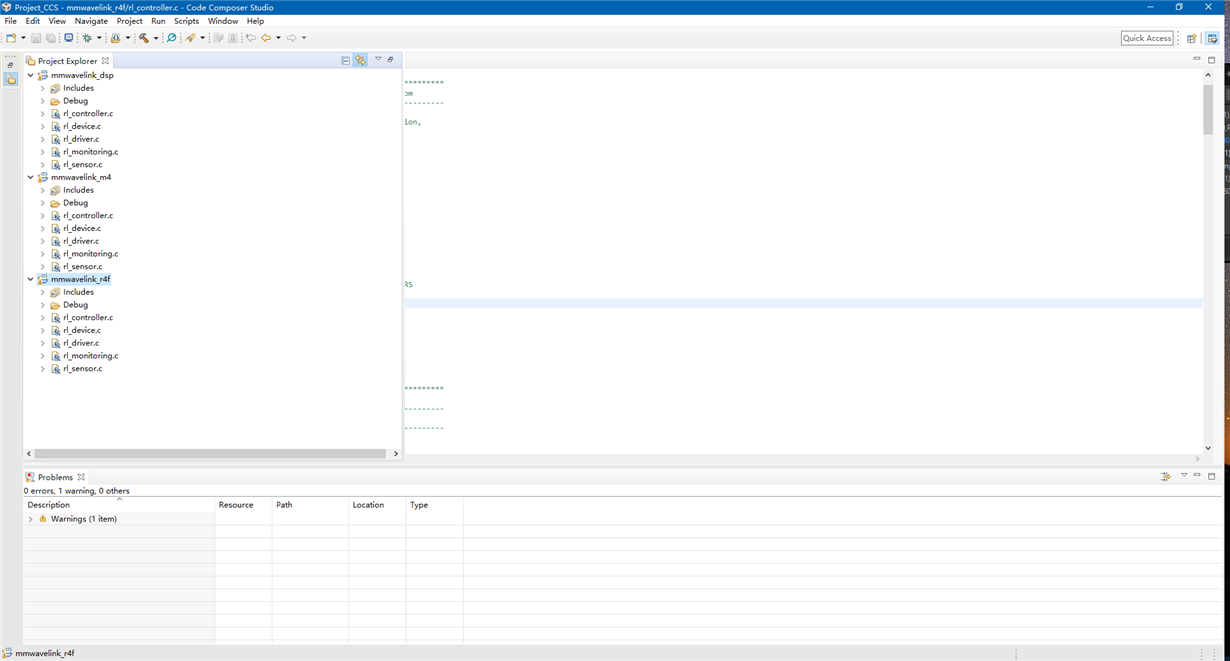1230x661 pixels.
Task: Click the Project Explorer horizontal scrollbar
Action: 210,454
